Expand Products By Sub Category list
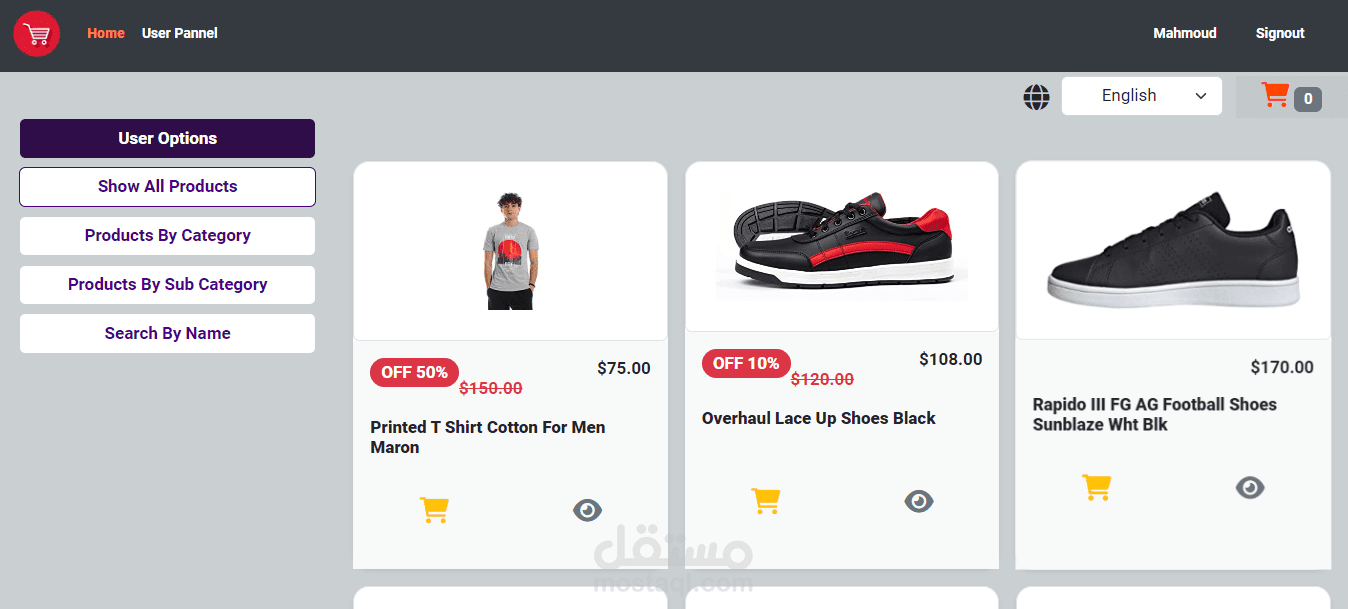 pos(166,285)
